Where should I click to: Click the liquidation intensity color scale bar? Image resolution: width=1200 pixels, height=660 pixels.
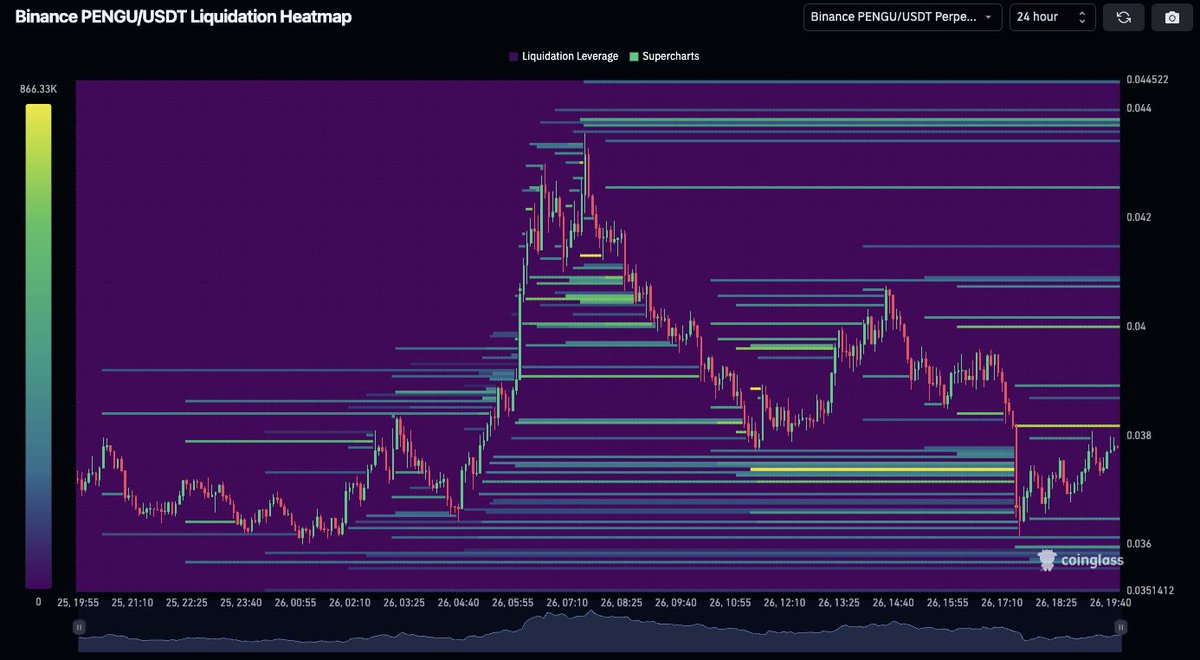pos(38,345)
